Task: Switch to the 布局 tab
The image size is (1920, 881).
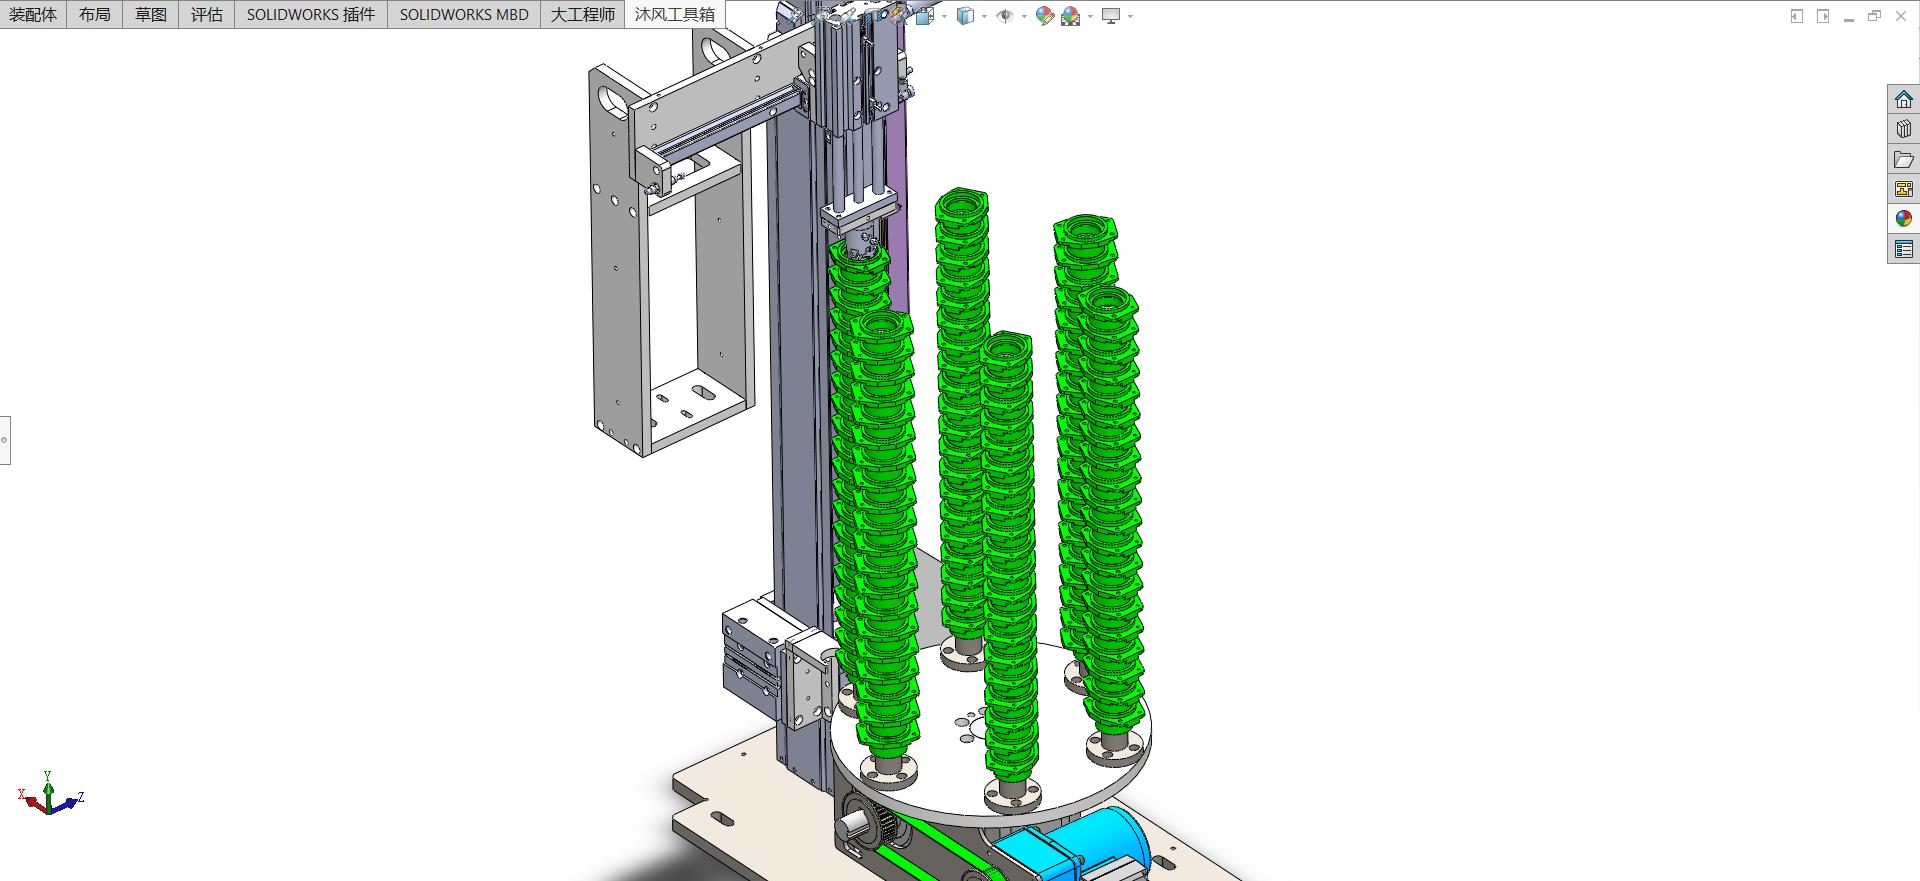Action: click(x=95, y=14)
